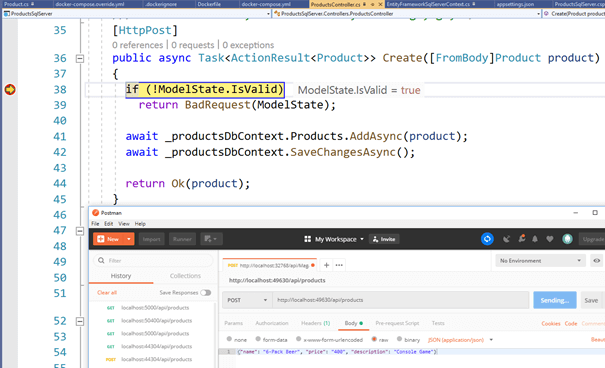The width and height of the screenshot is (605, 368).
Task: Switch to appsettings.json tab
Action: [x=515, y=4]
